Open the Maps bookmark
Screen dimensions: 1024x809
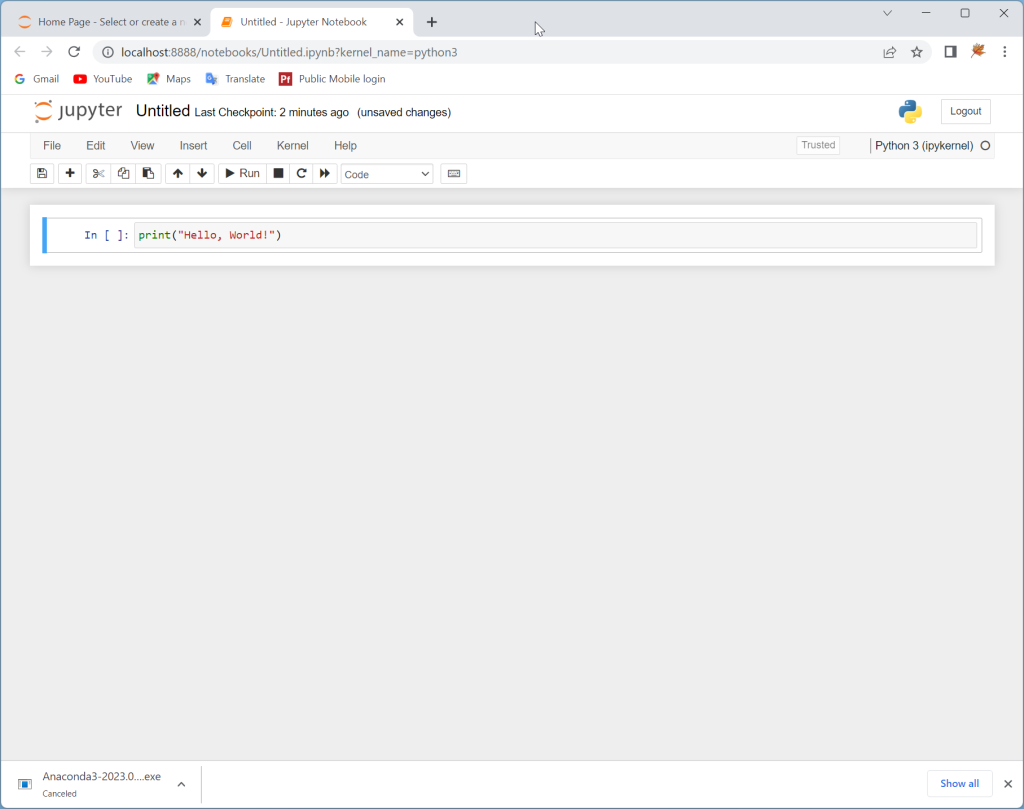coord(169,79)
